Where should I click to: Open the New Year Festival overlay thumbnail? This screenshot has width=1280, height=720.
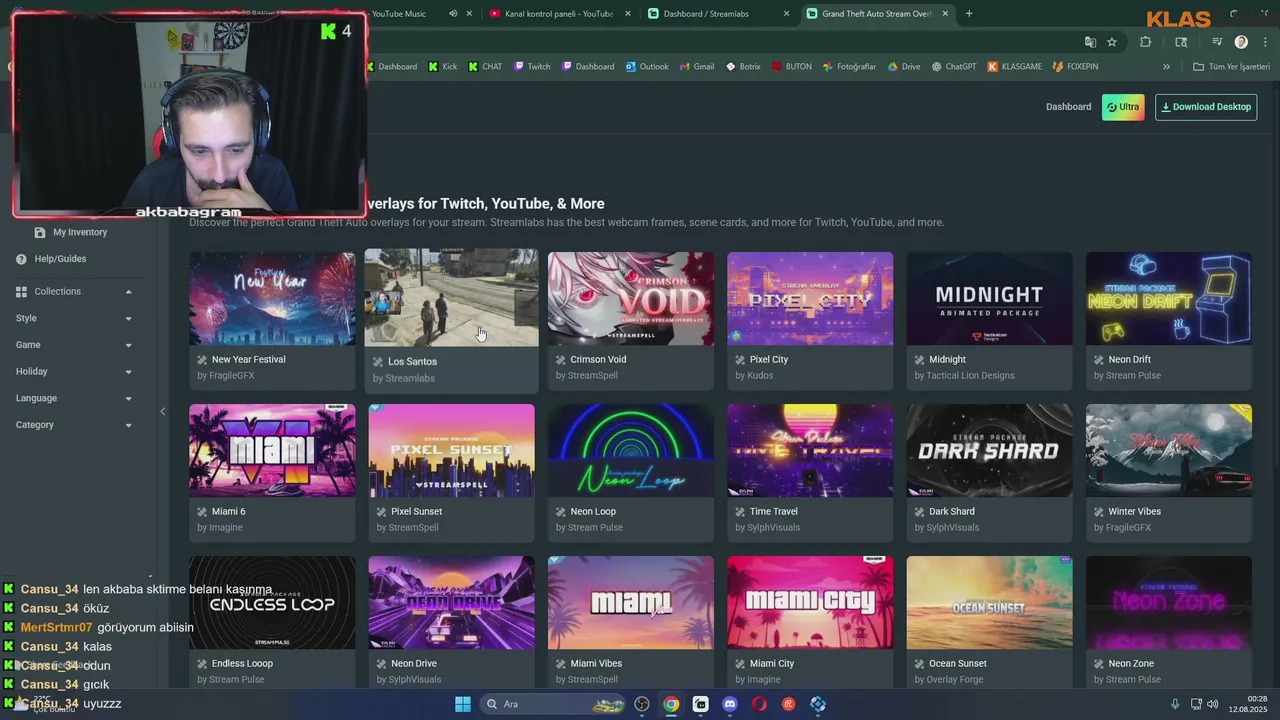[272, 298]
